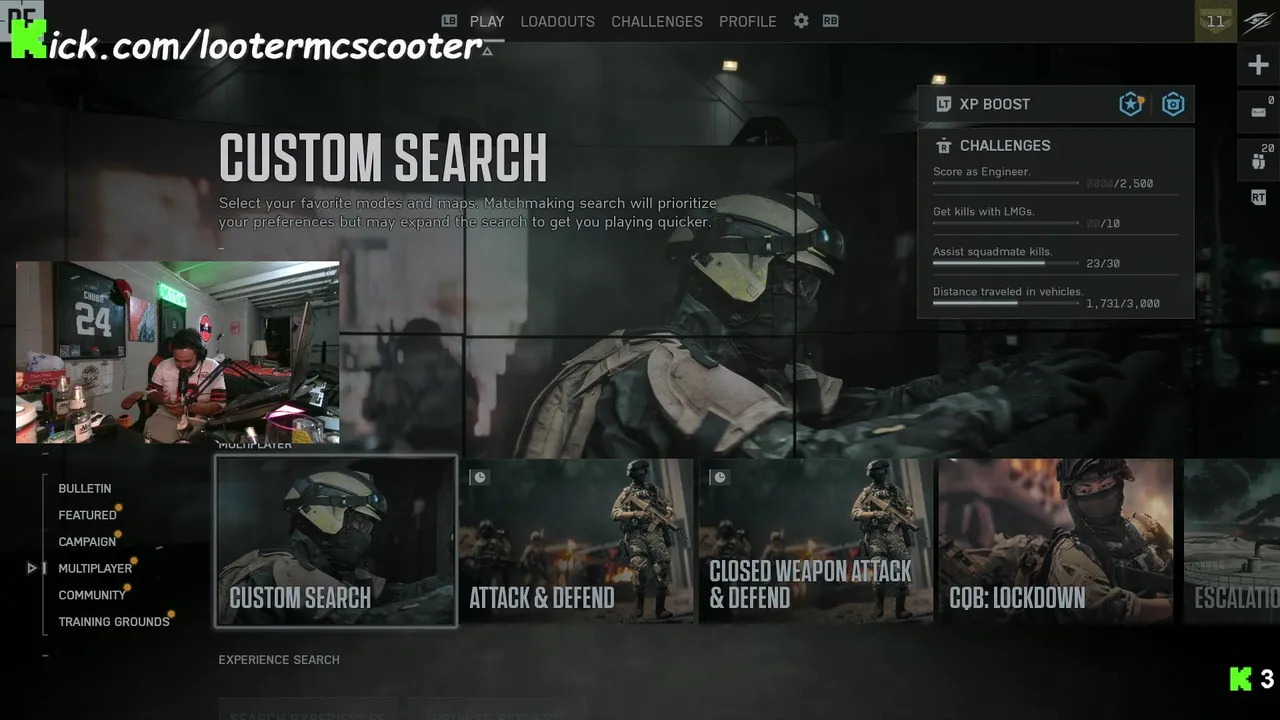Screen dimensions: 1280x720
Task: Click clock icon on Closed Weapon Attack & Defend
Action: 720,477
